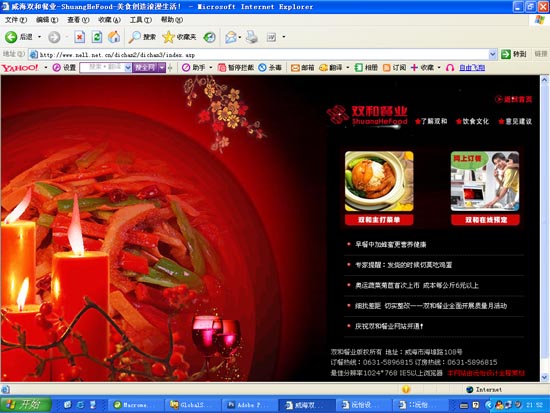Open the Search magnifier in the toolbar
Image resolution: width=550 pixels, height=413 pixels.
[x=134, y=37]
